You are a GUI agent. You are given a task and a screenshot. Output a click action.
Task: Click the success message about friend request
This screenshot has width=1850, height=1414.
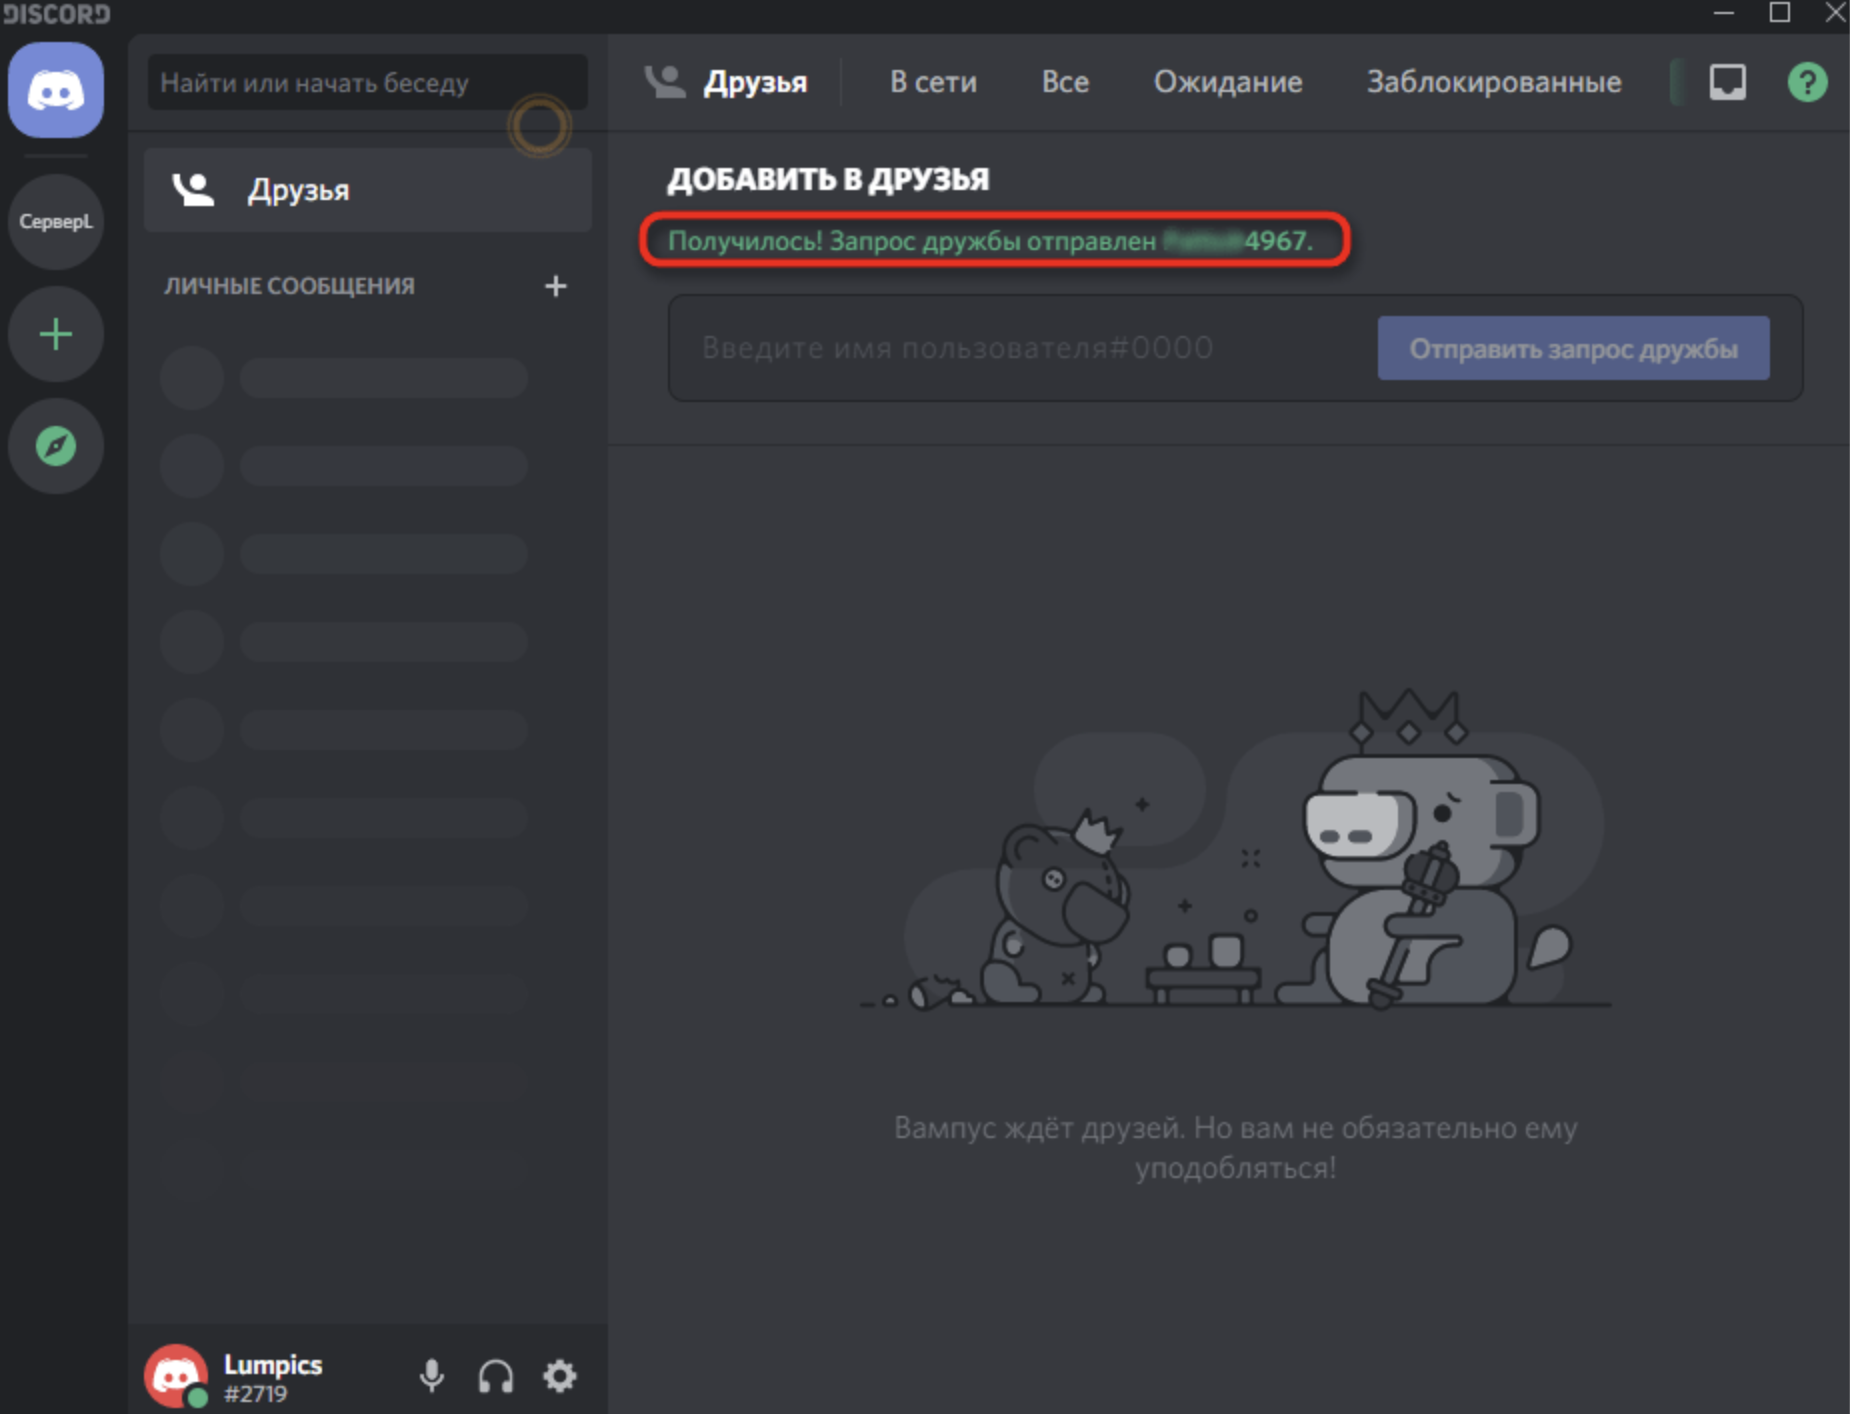click(x=990, y=241)
